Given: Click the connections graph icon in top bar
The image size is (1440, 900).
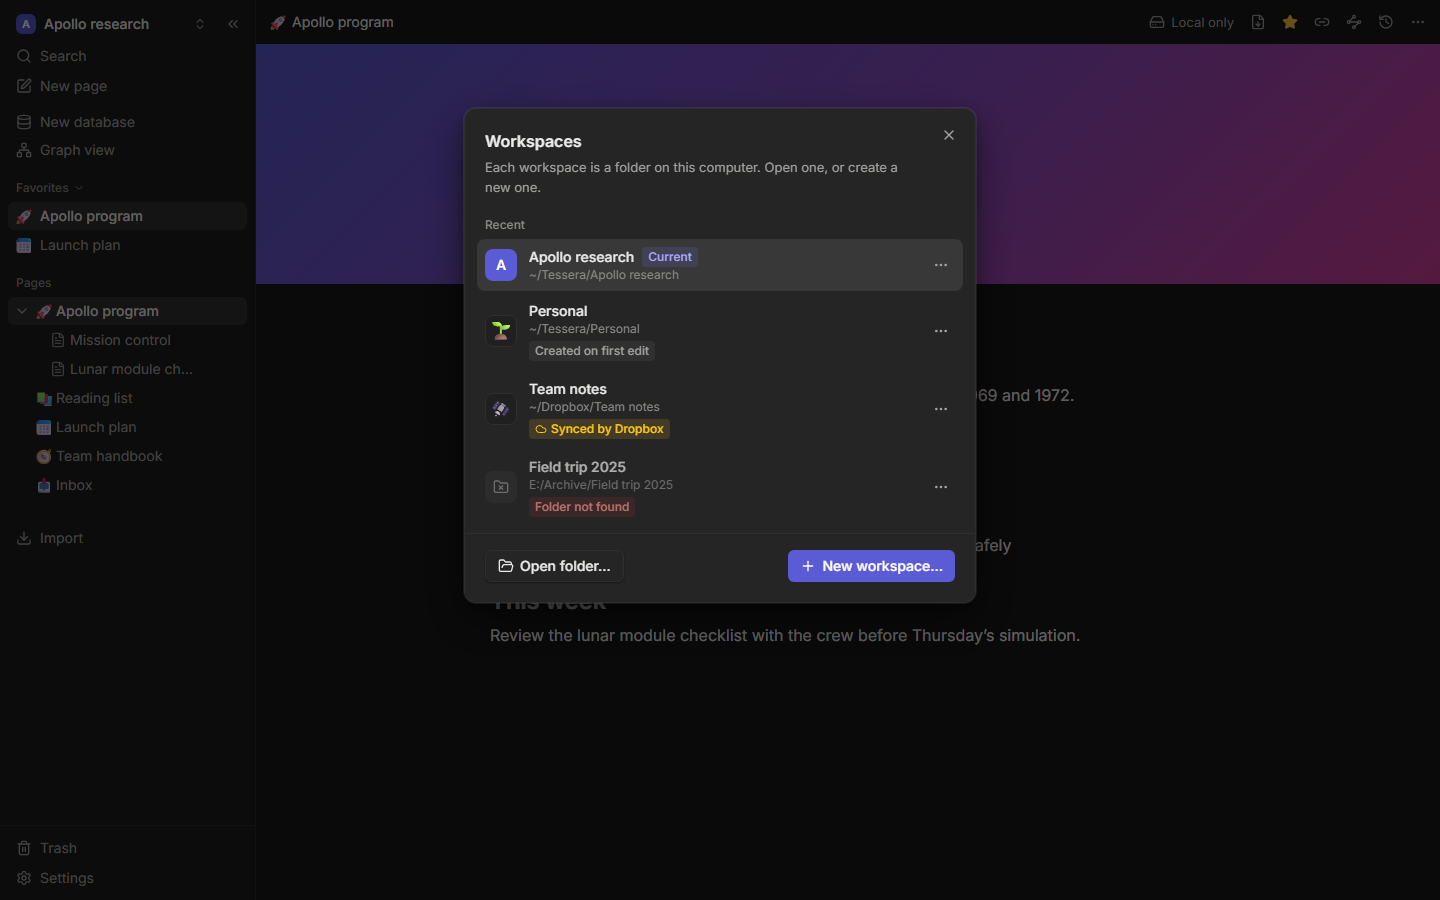Looking at the screenshot, I should point(1354,22).
